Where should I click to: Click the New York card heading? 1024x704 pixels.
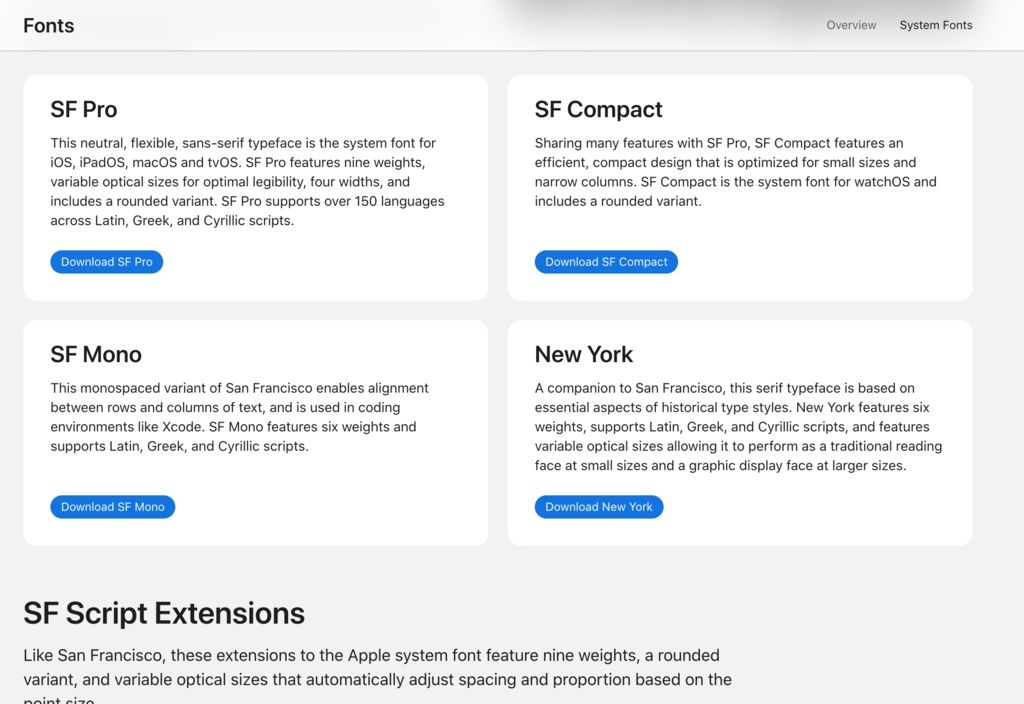(x=584, y=354)
